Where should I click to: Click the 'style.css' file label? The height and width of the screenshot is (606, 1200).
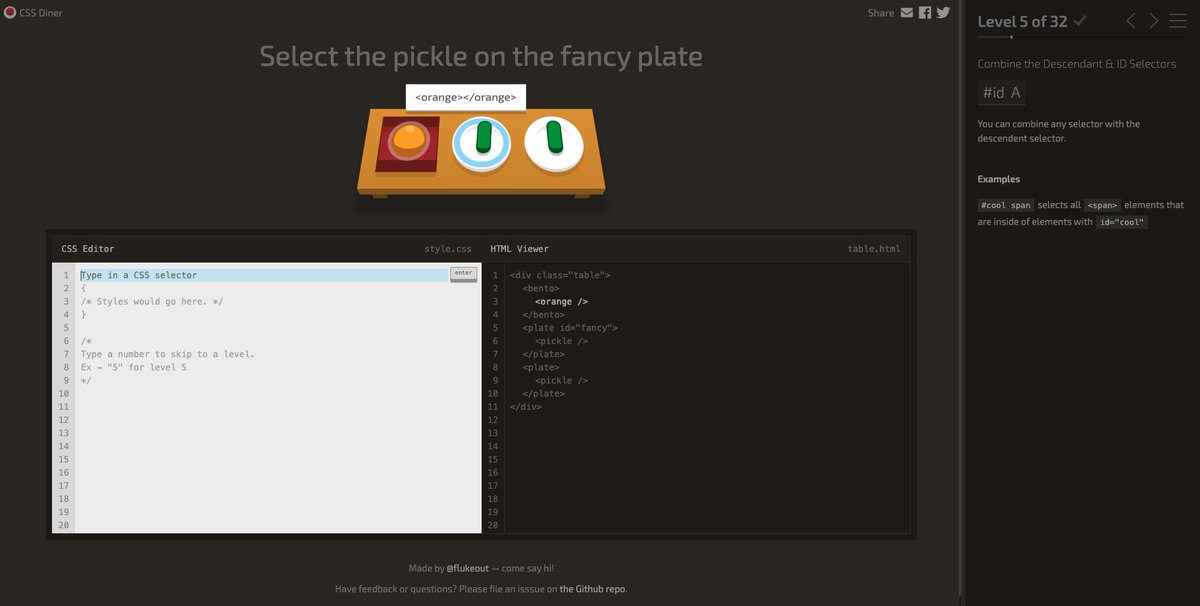tap(448, 248)
